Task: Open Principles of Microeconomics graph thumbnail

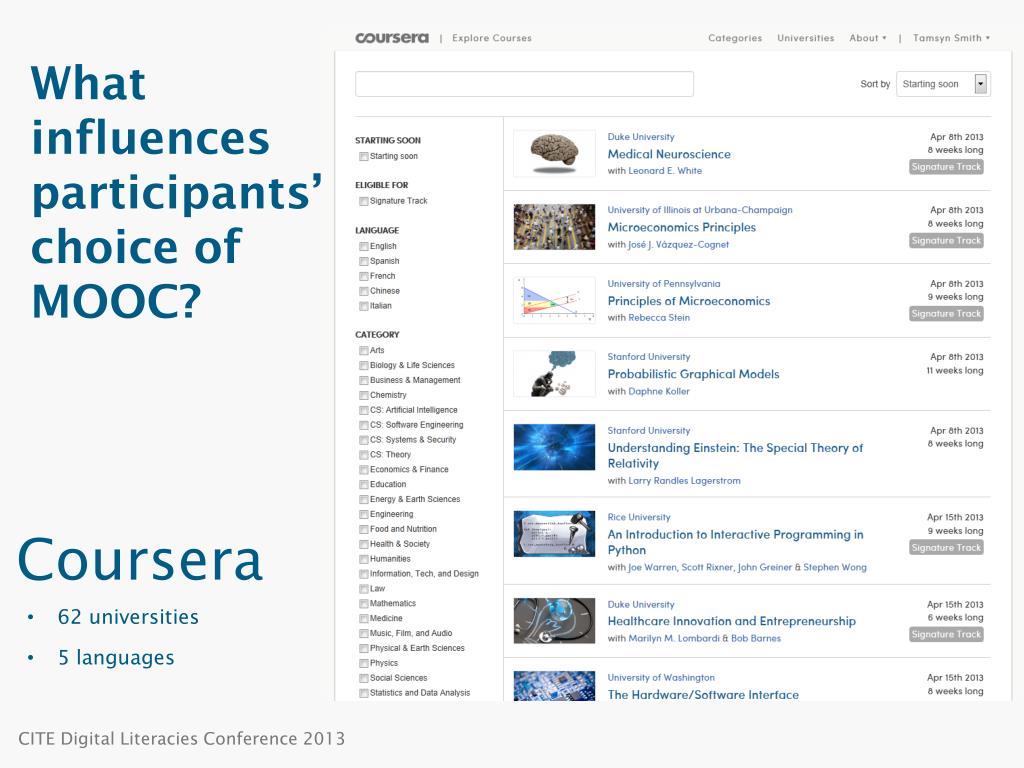Action: click(554, 300)
